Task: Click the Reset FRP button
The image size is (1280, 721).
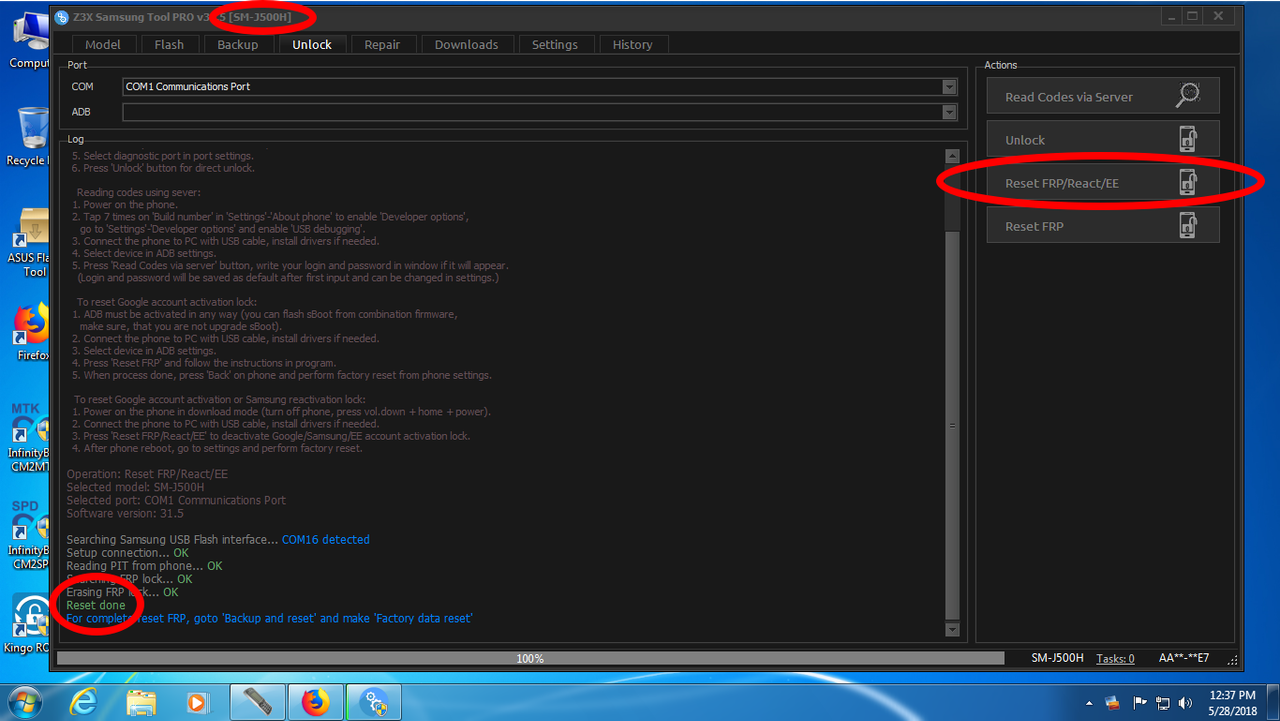Action: point(1103,225)
